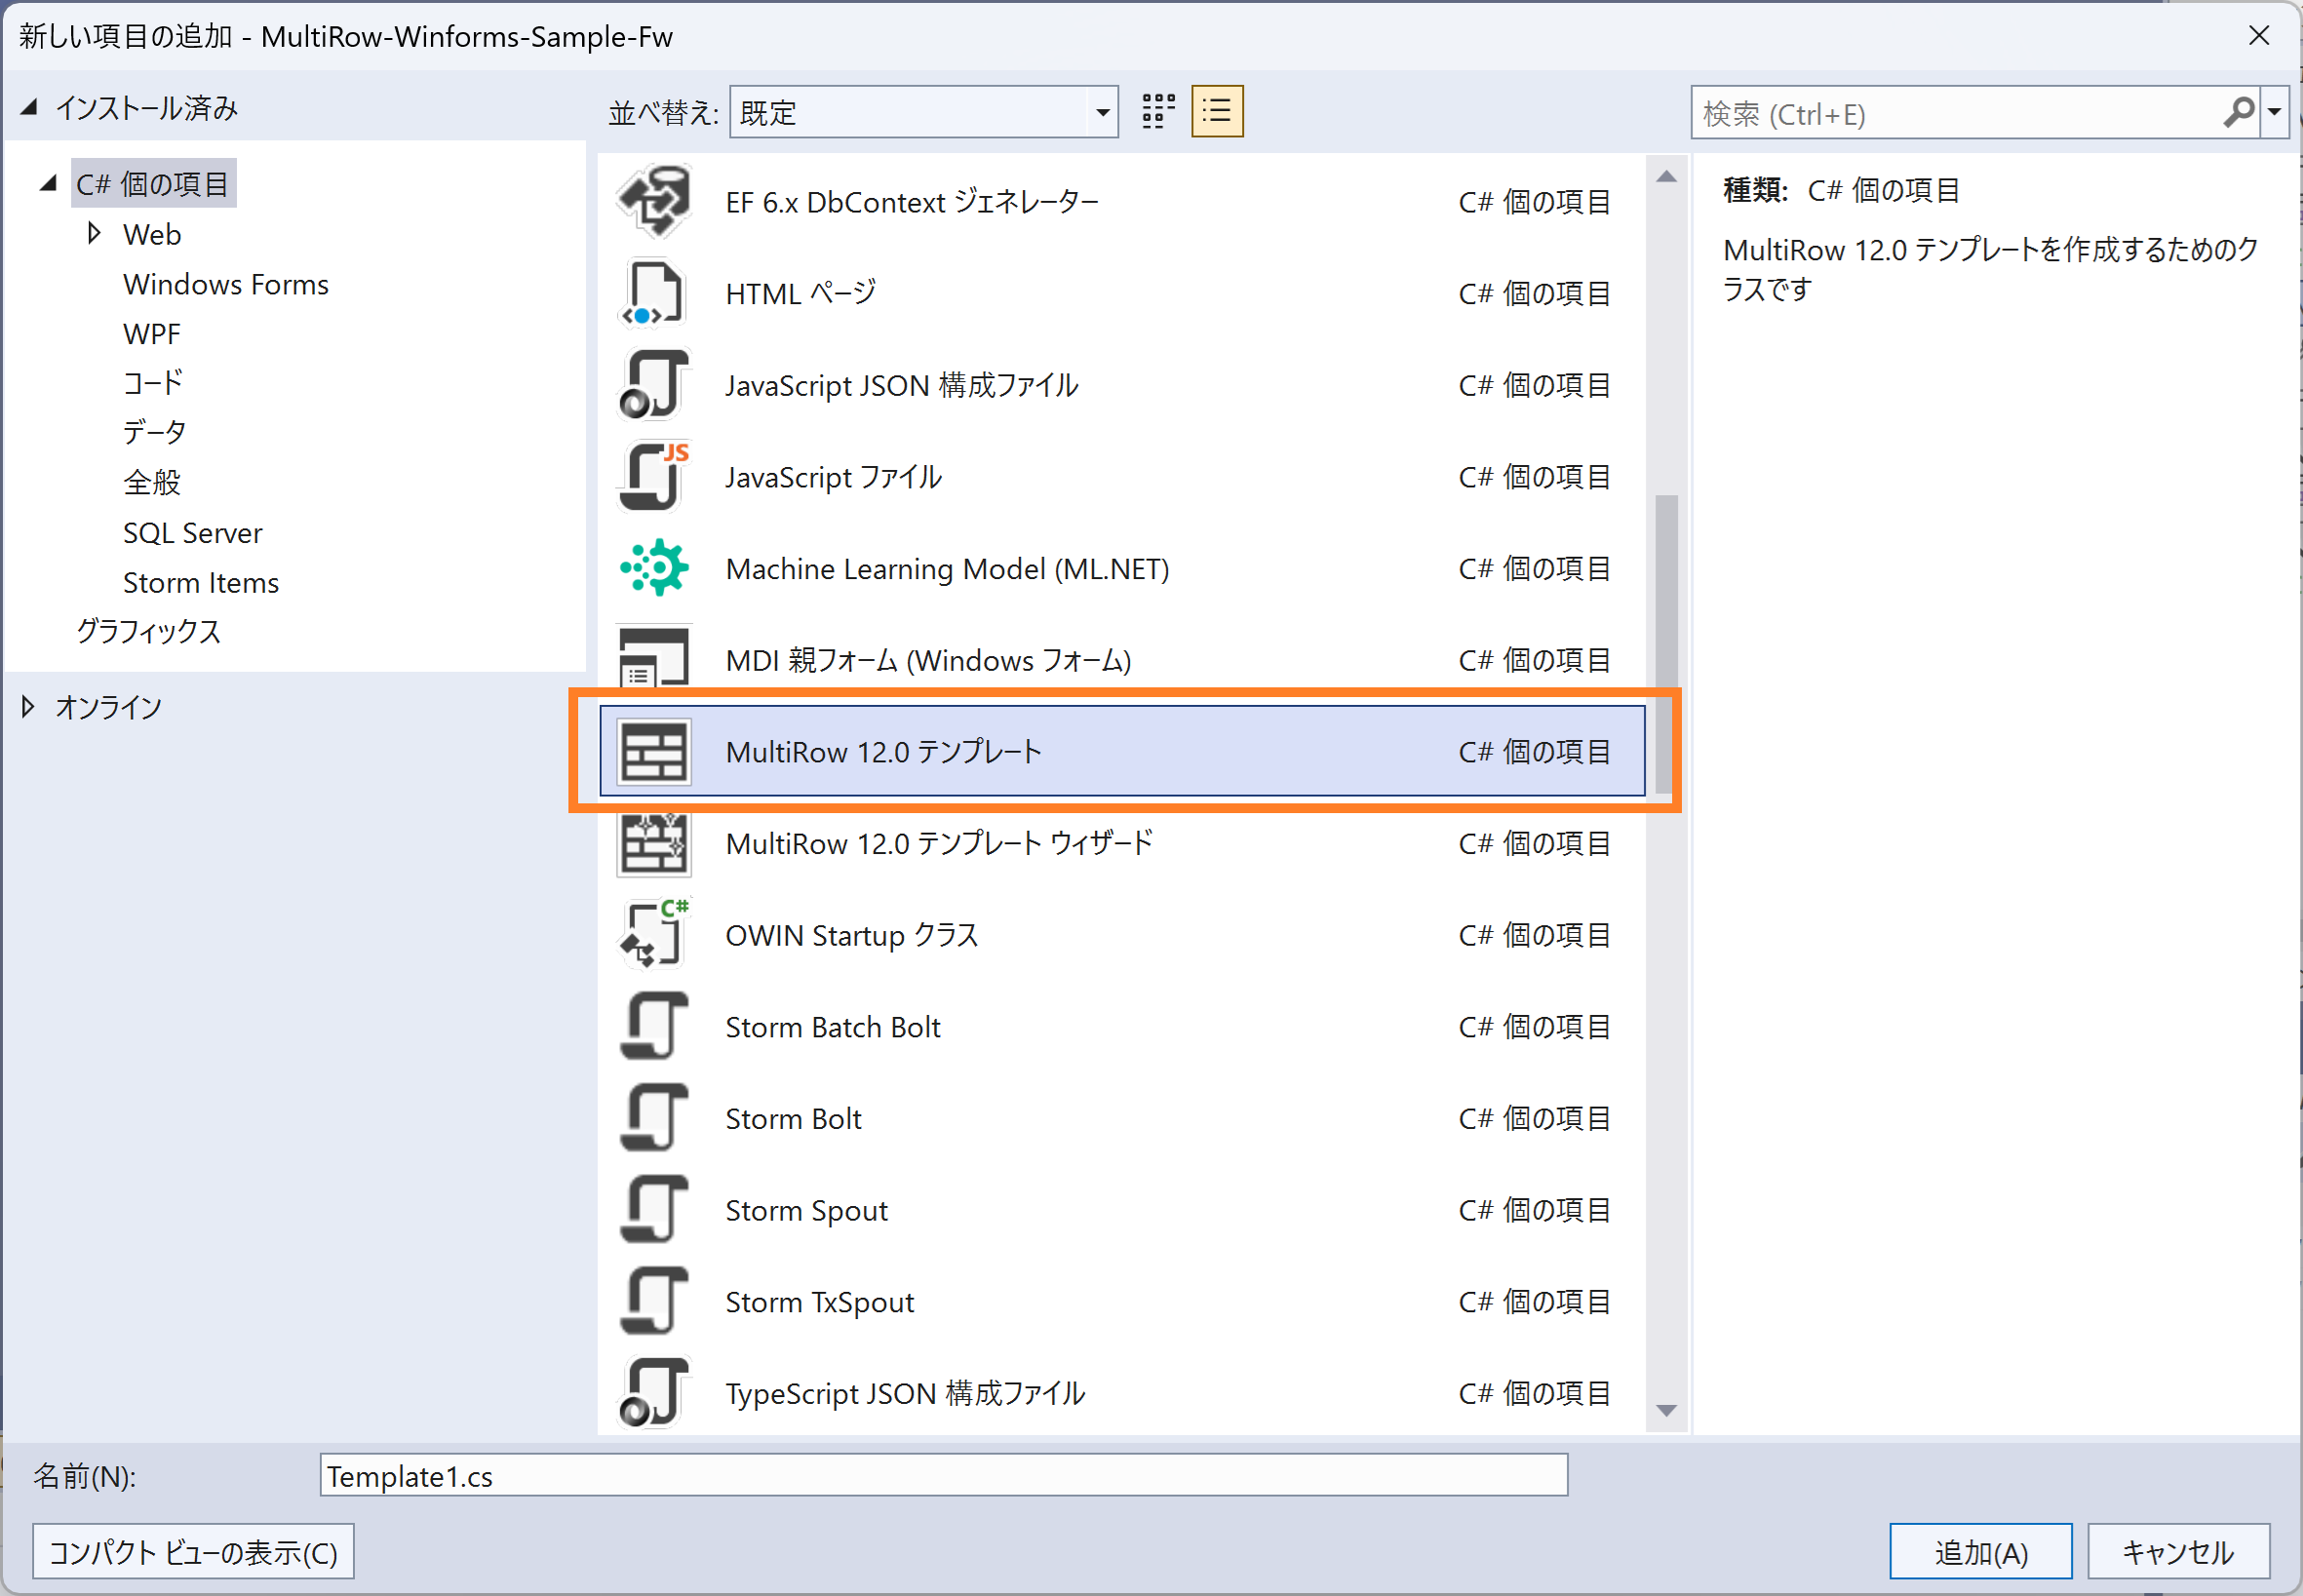Click the HTML page template icon
The height and width of the screenshot is (1596, 2303).
point(654,293)
